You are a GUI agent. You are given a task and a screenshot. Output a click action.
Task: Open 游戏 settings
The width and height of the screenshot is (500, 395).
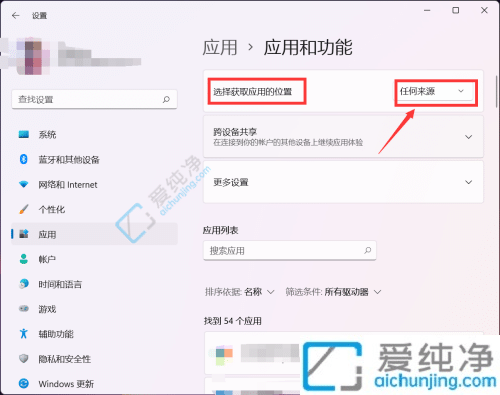coord(94,309)
